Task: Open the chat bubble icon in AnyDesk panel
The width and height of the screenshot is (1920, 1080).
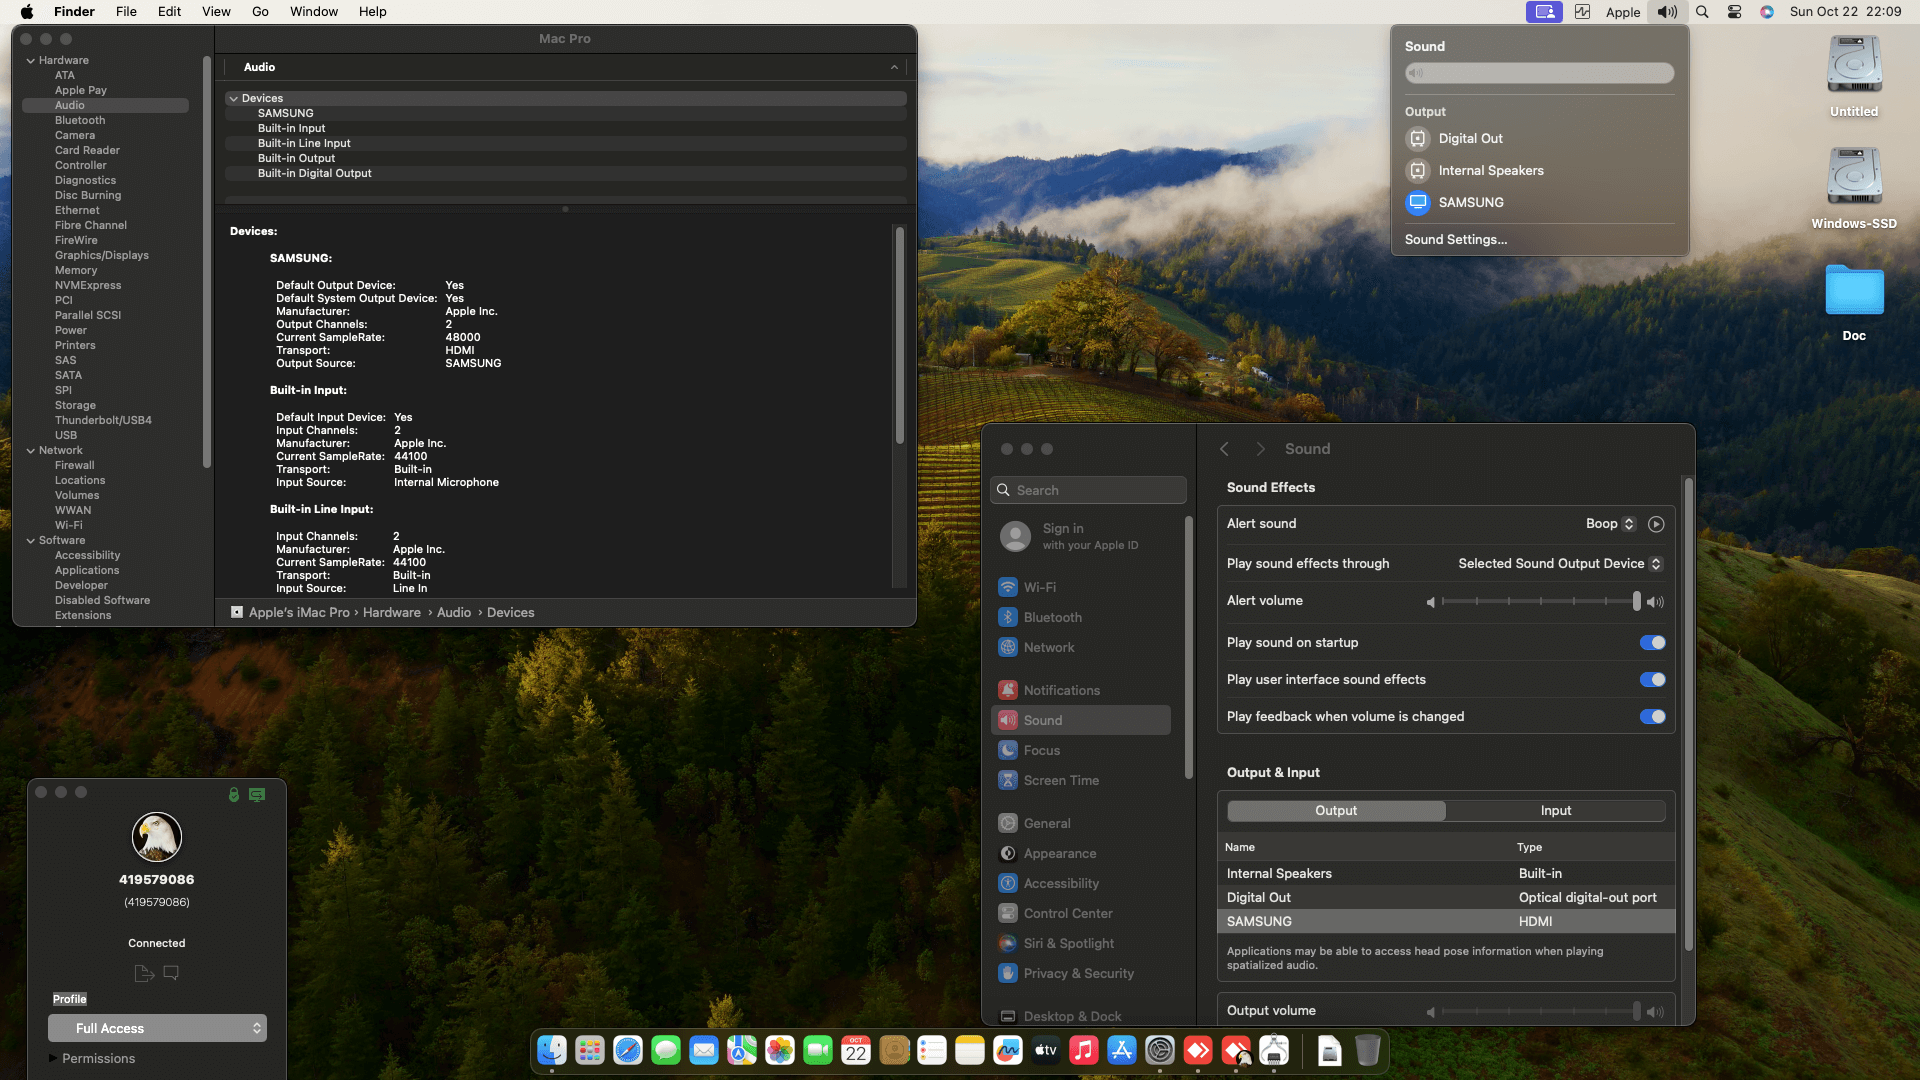Action: 171,973
